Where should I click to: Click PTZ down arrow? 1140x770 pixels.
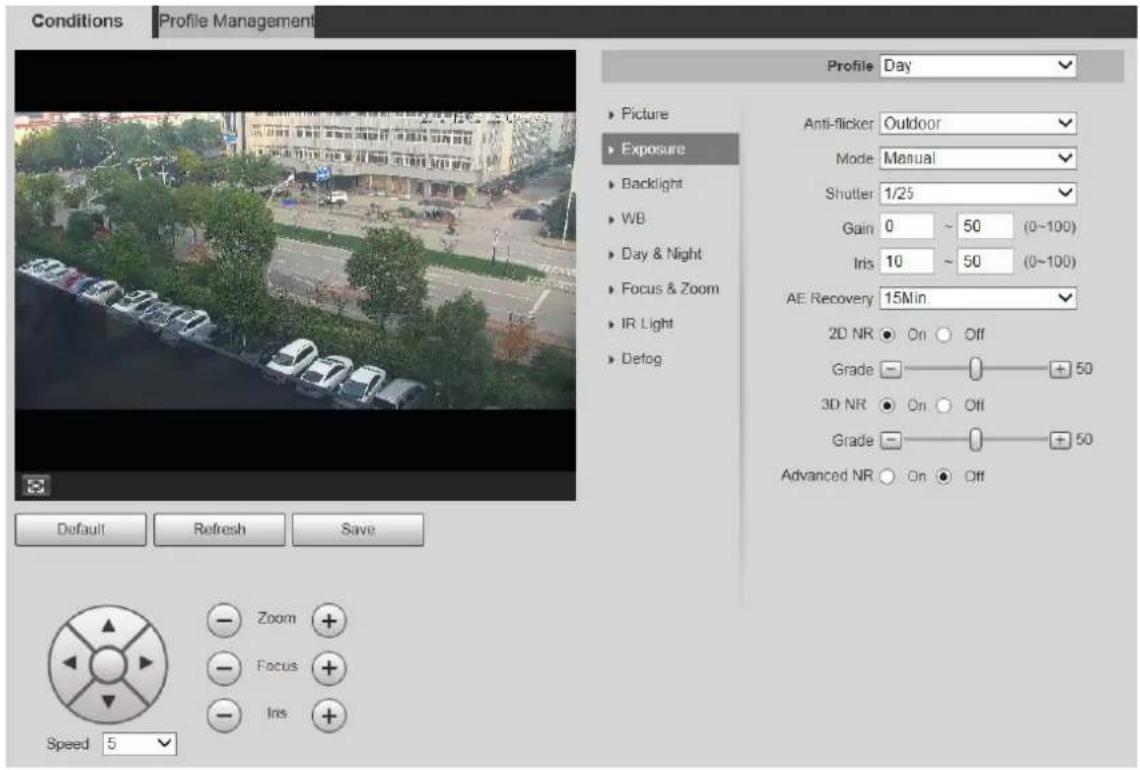pyautogui.click(x=108, y=702)
